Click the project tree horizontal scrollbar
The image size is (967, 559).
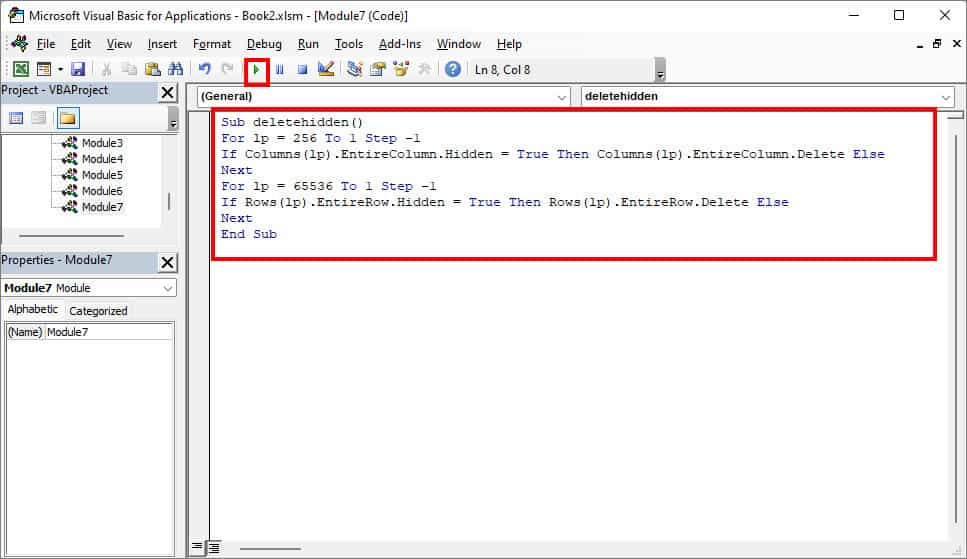[x=72, y=236]
